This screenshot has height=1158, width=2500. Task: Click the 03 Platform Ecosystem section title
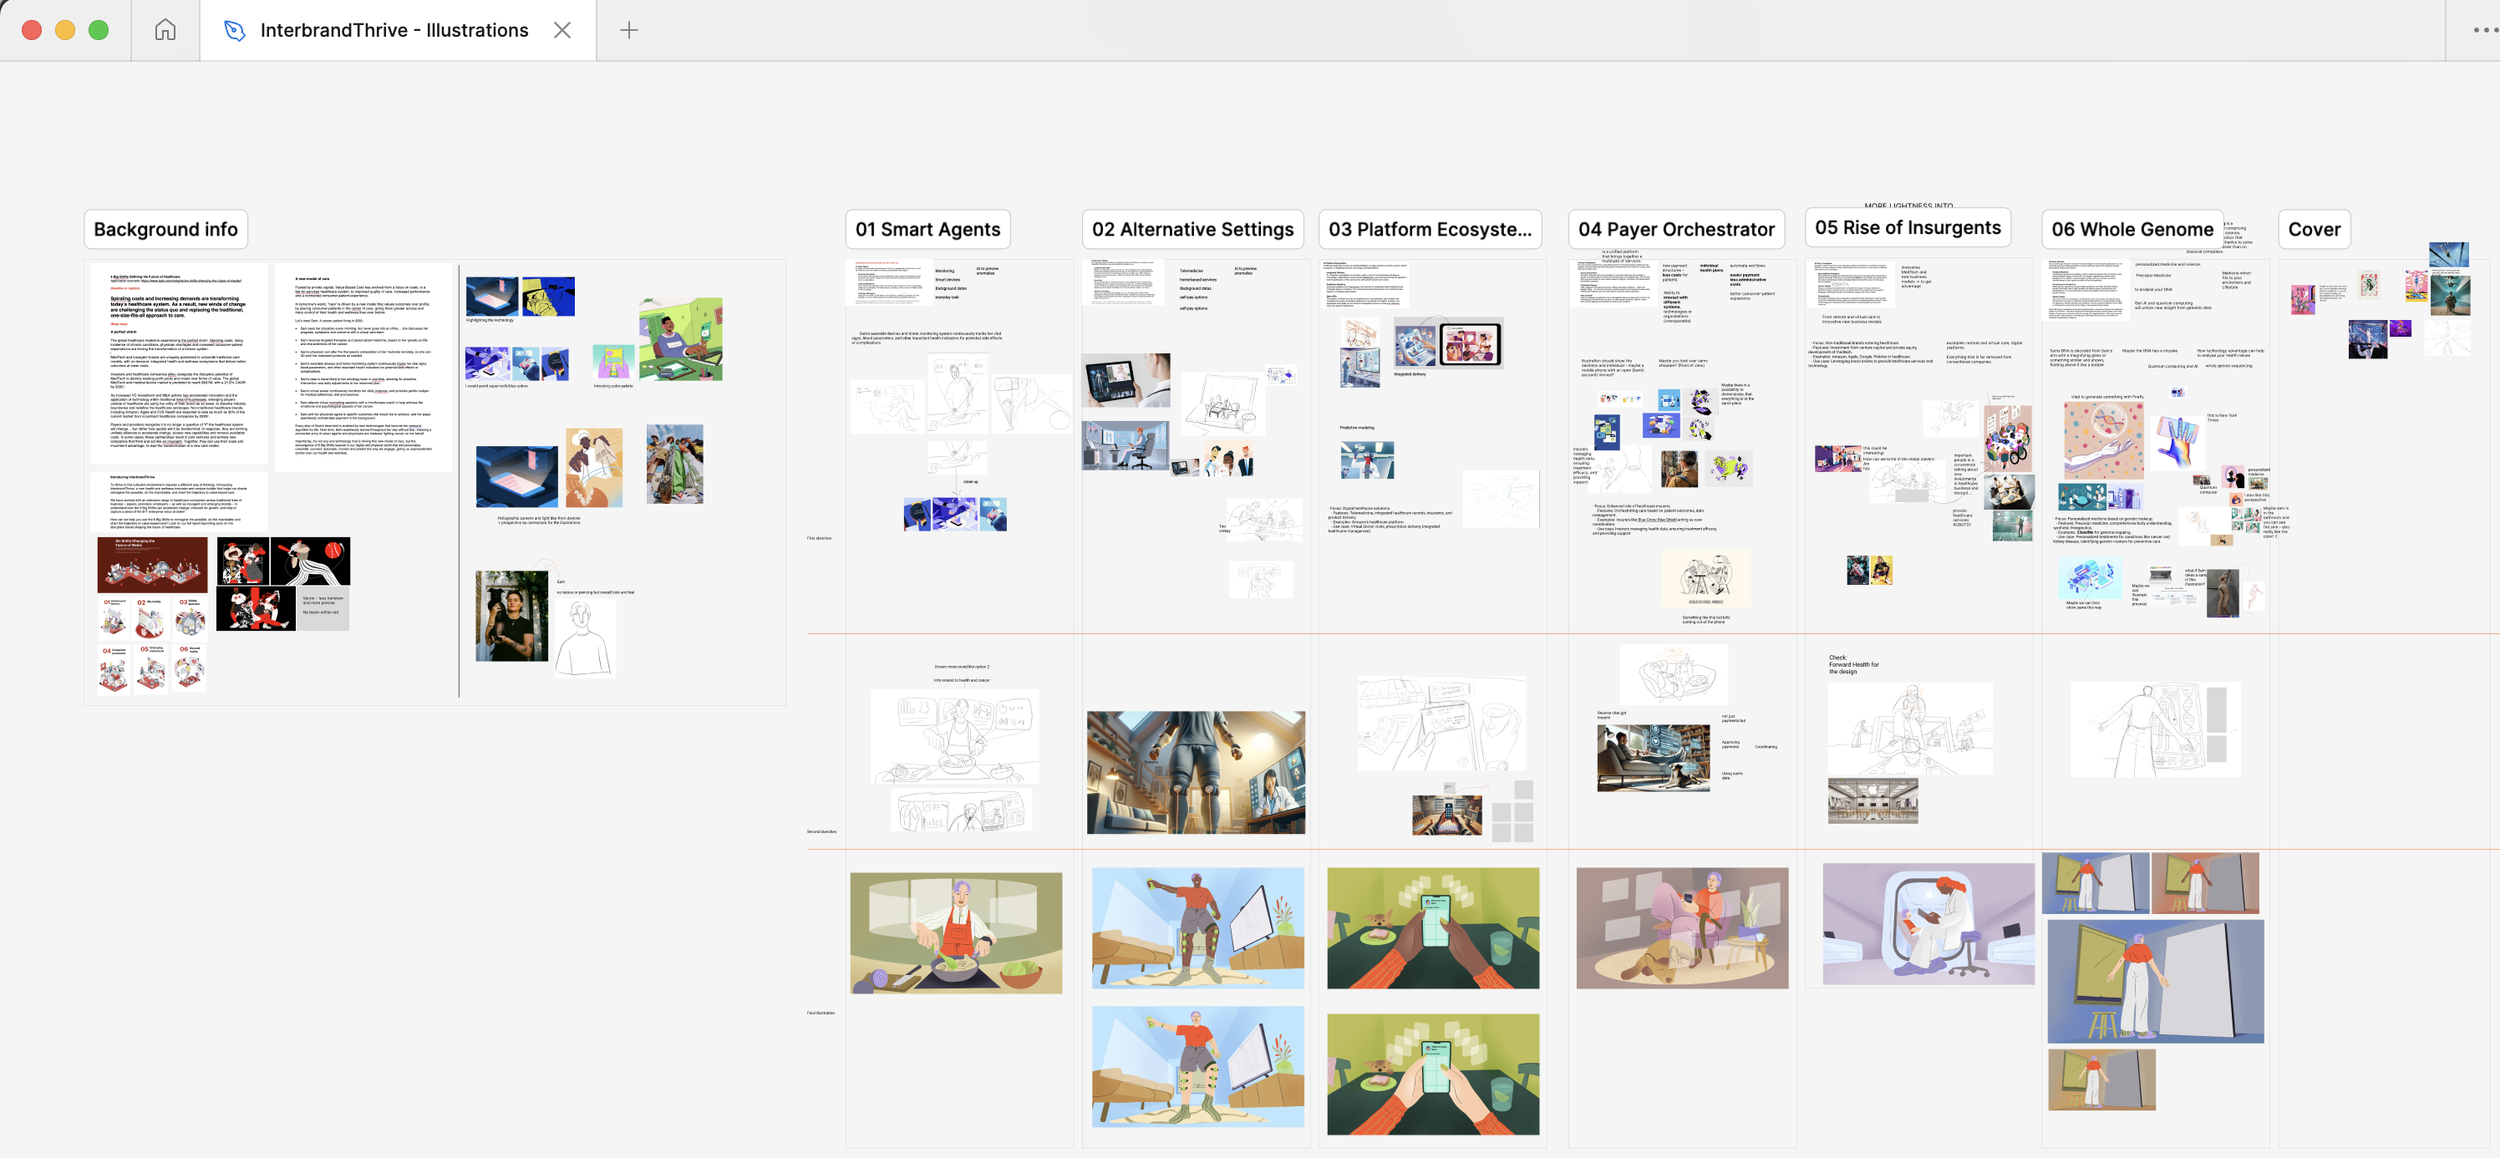pyautogui.click(x=1429, y=229)
